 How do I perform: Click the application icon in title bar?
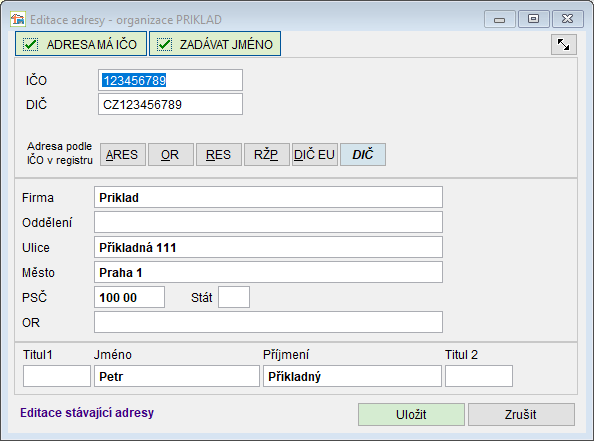[17, 19]
